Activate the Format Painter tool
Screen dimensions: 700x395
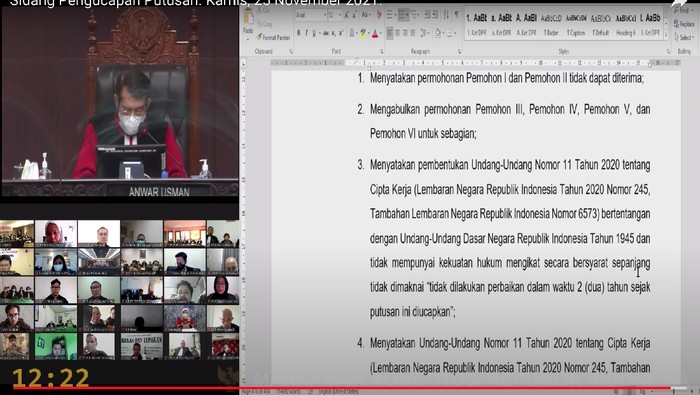coord(273,37)
